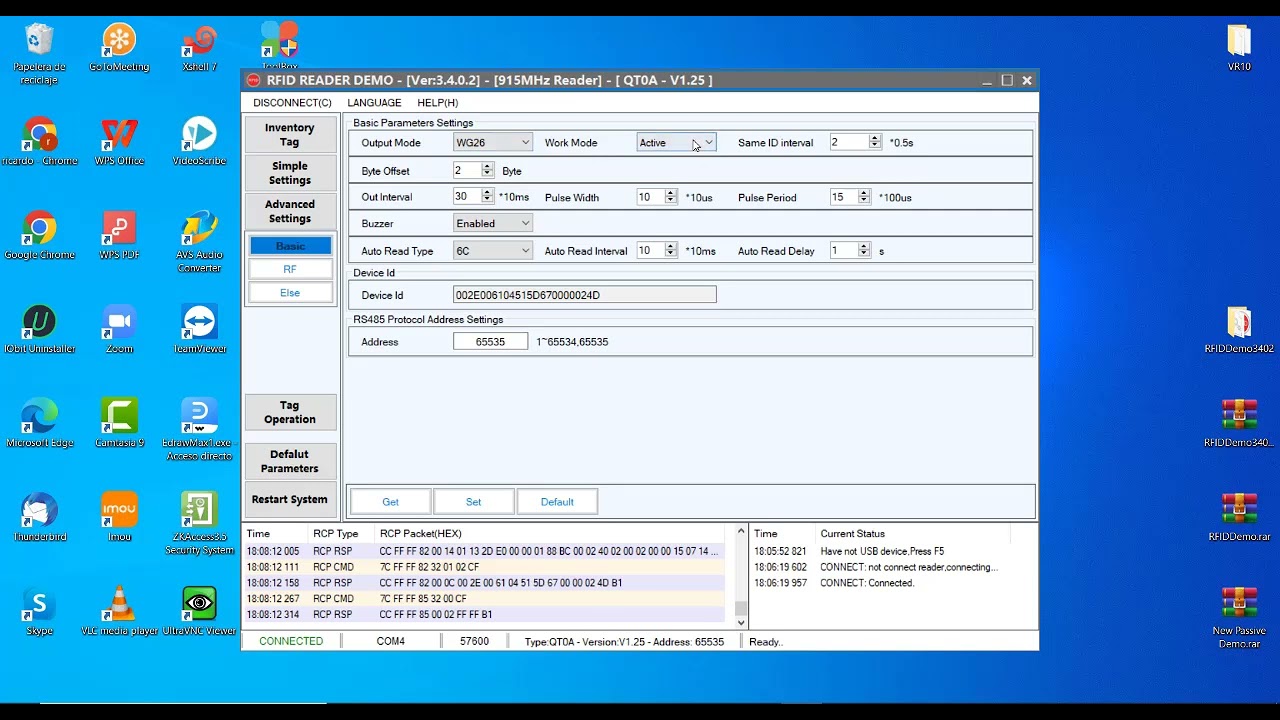Launch the Imou desktop application
1280x720 pixels.
[119, 517]
